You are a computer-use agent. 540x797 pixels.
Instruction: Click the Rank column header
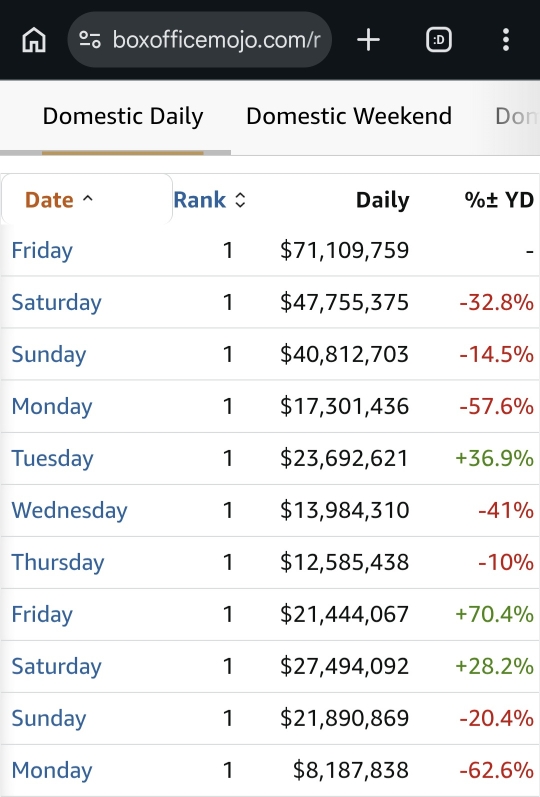pos(199,200)
